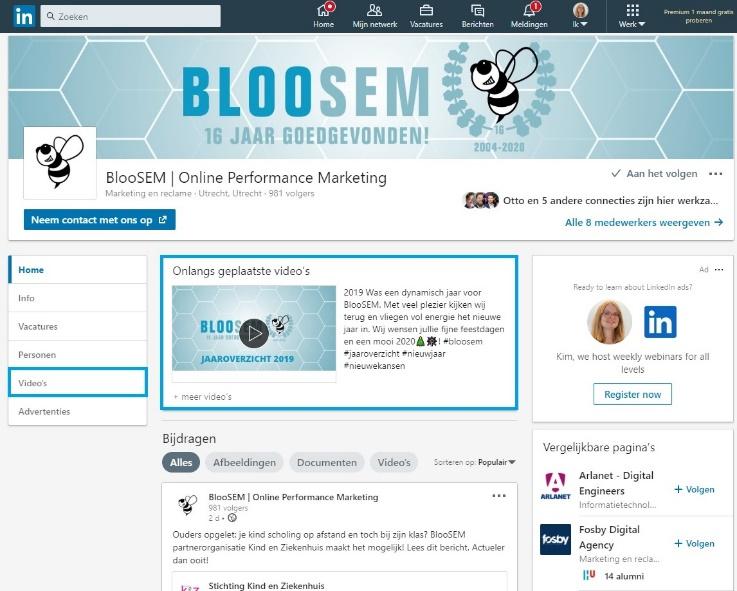
Task: Click Neem contact met ons op button
Action: point(100,220)
